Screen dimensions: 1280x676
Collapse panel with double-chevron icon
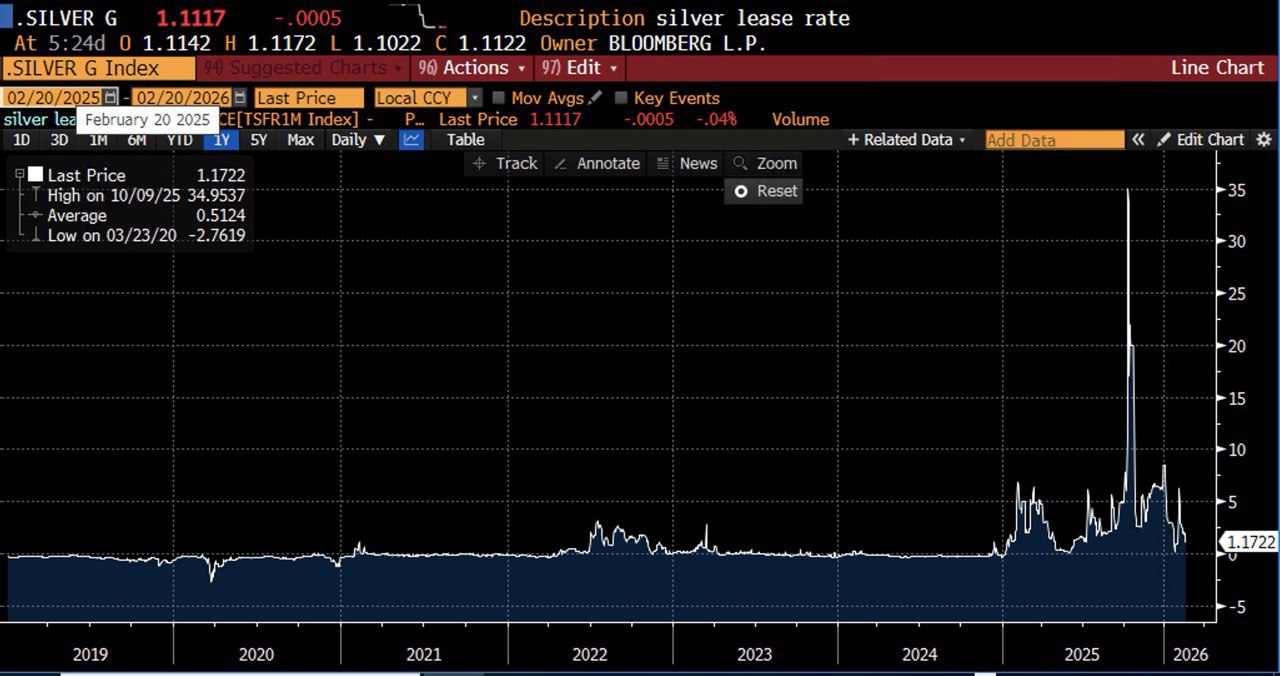click(x=1138, y=140)
